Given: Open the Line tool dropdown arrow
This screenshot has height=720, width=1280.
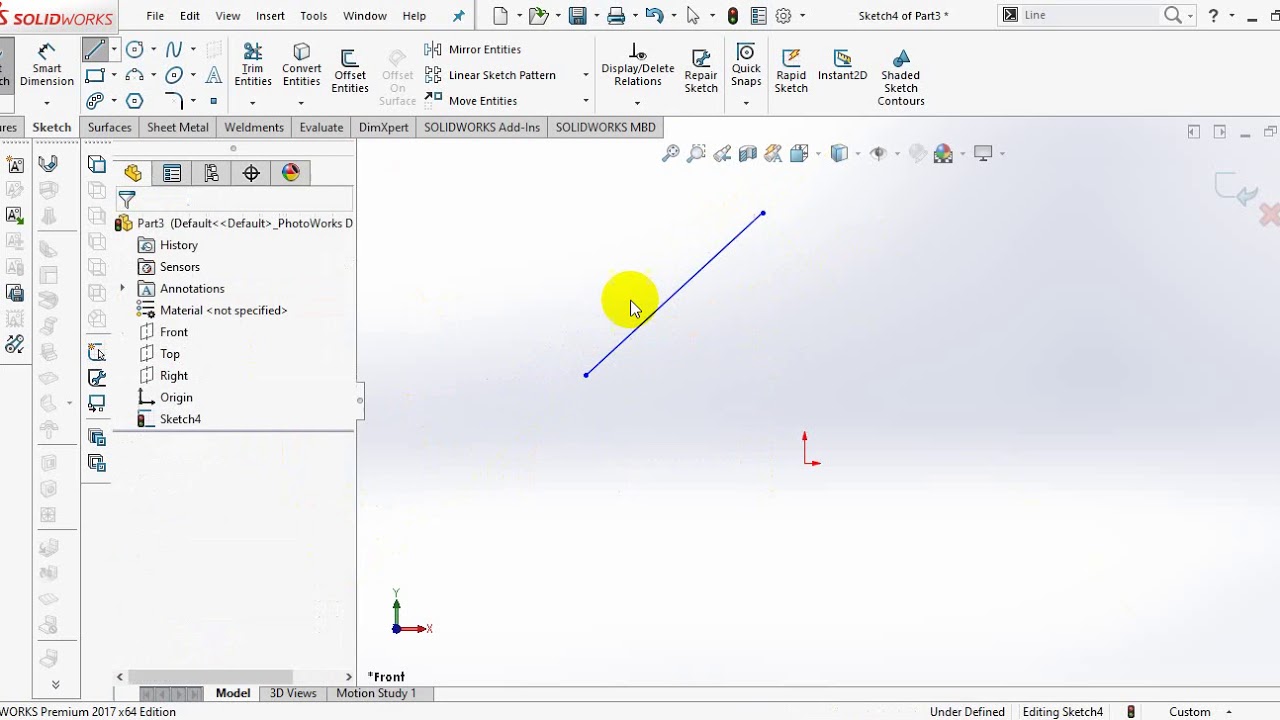Looking at the screenshot, I should (x=114, y=49).
